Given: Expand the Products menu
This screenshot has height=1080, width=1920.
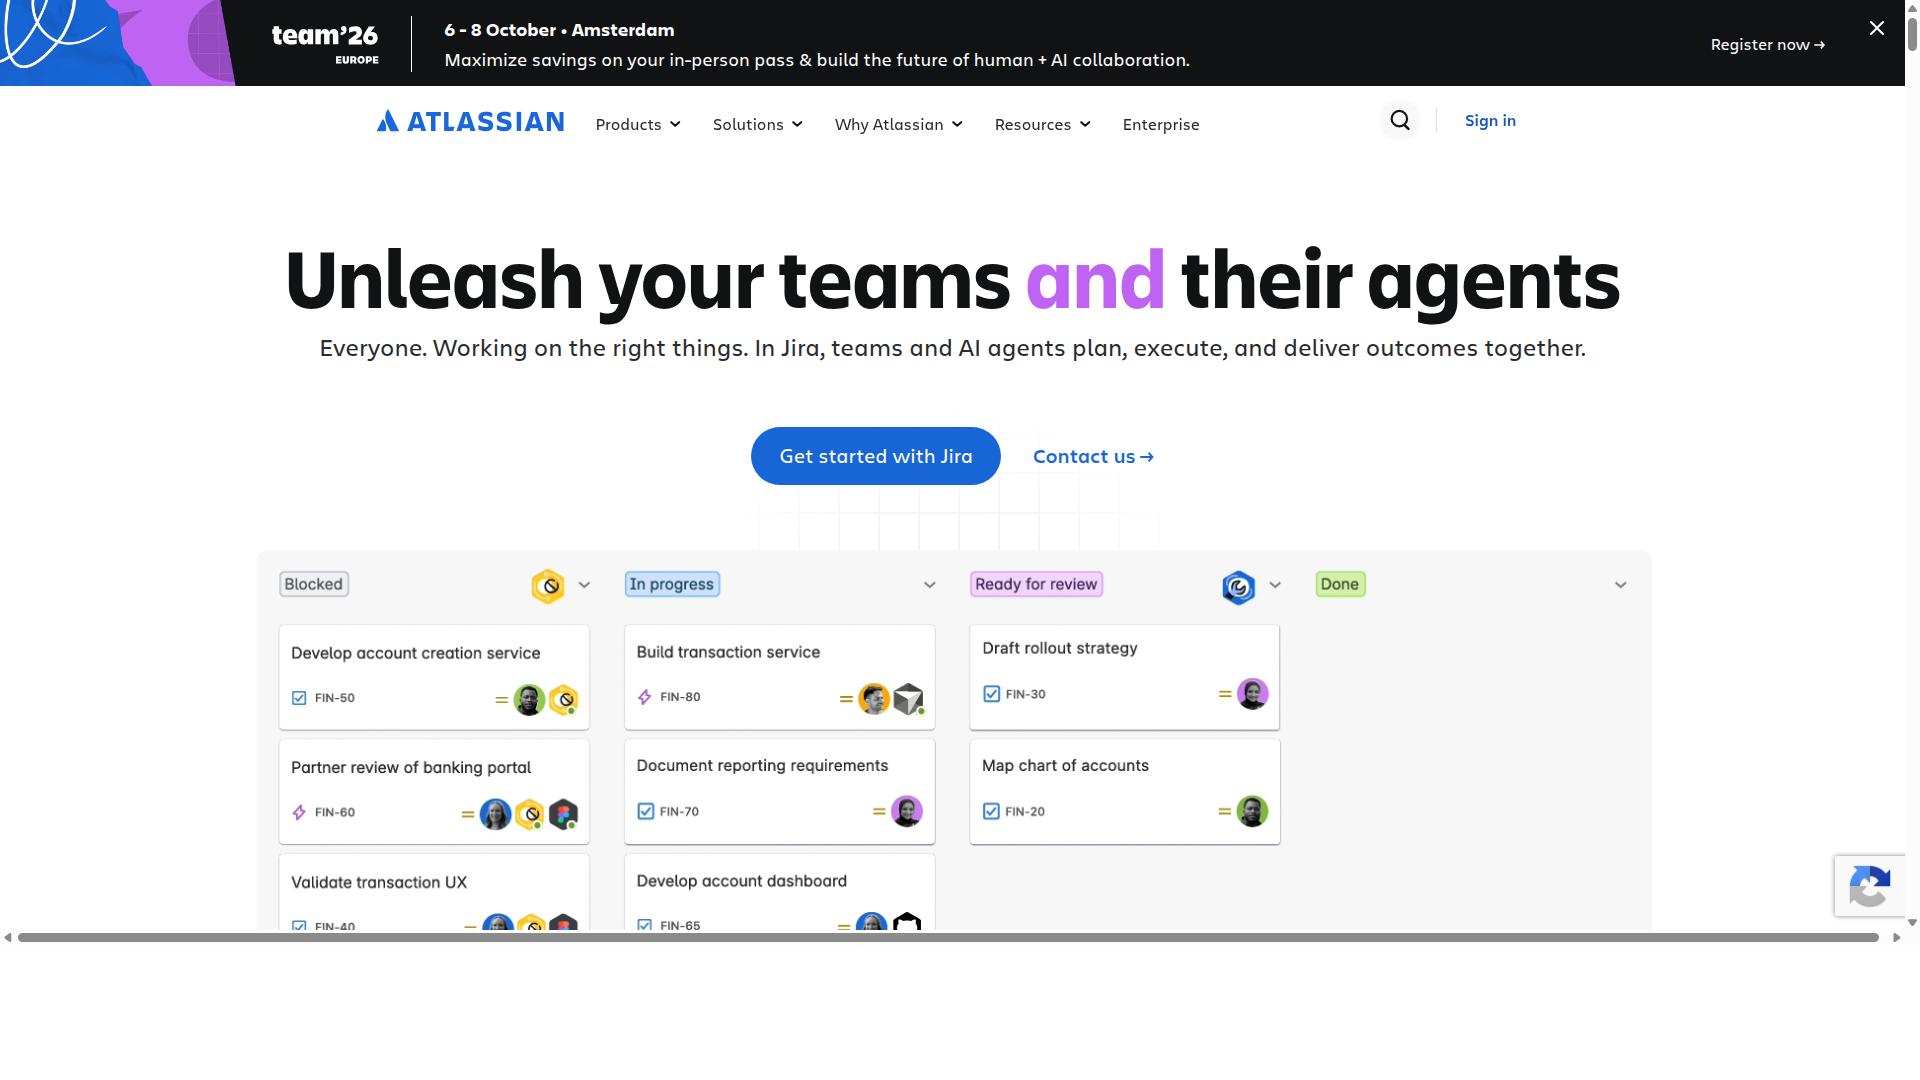Looking at the screenshot, I should tap(638, 124).
